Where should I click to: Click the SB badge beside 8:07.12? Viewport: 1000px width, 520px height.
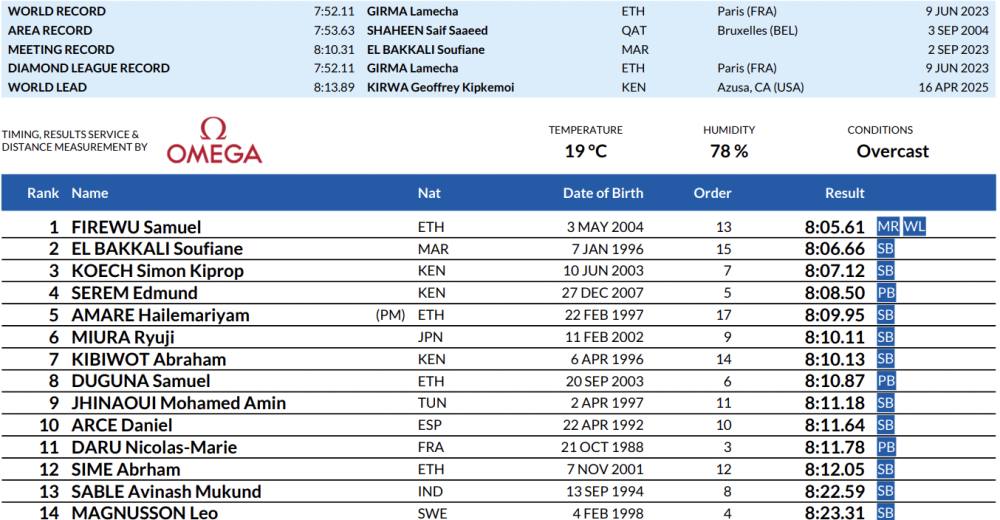click(x=885, y=271)
